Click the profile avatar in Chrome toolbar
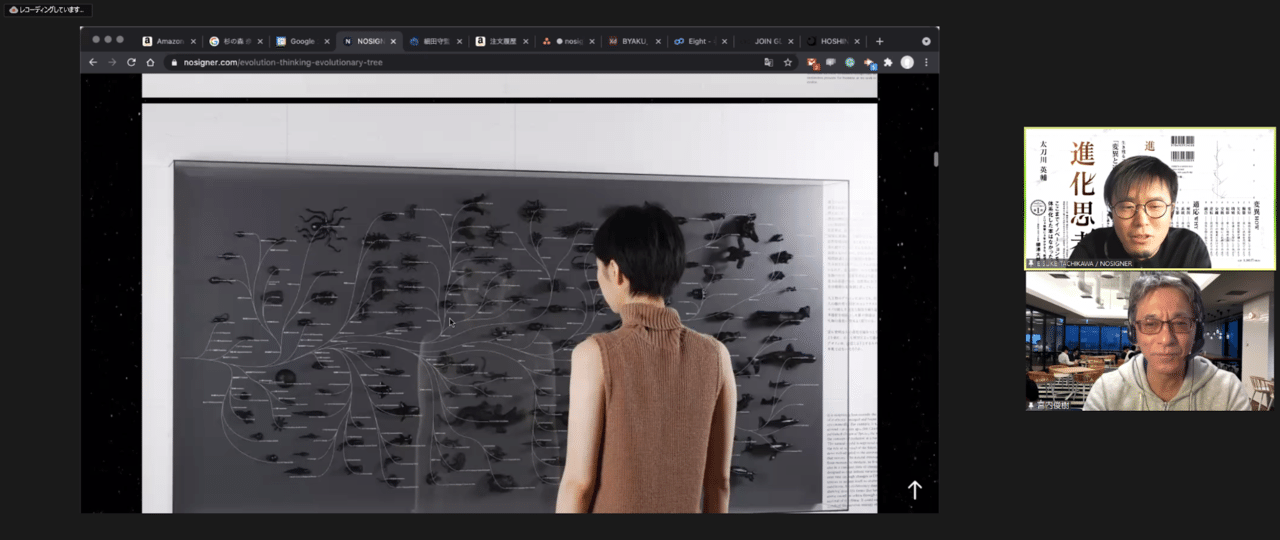This screenshot has height=540, width=1280. [907, 62]
